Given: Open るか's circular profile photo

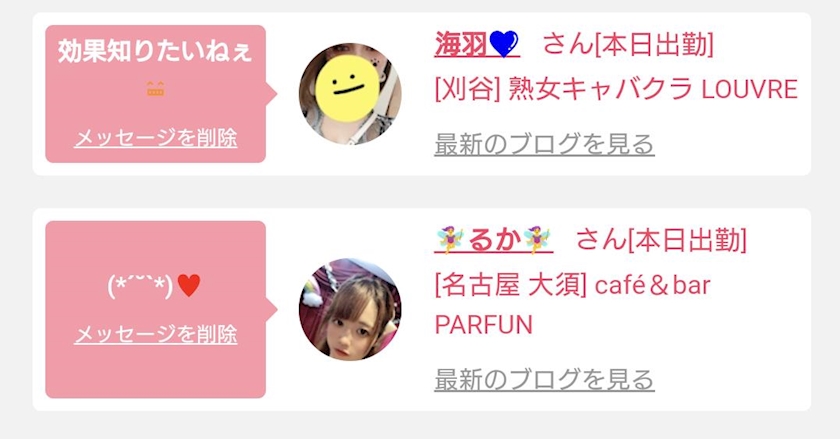Looking at the screenshot, I should [350, 309].
